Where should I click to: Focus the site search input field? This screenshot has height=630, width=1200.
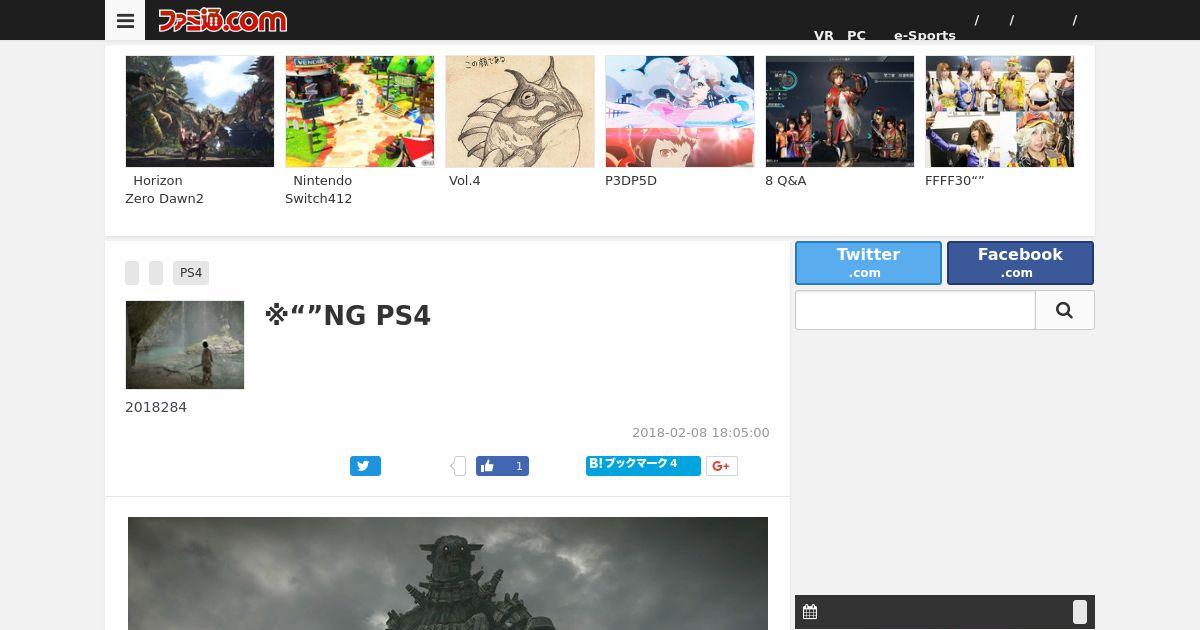915,310
